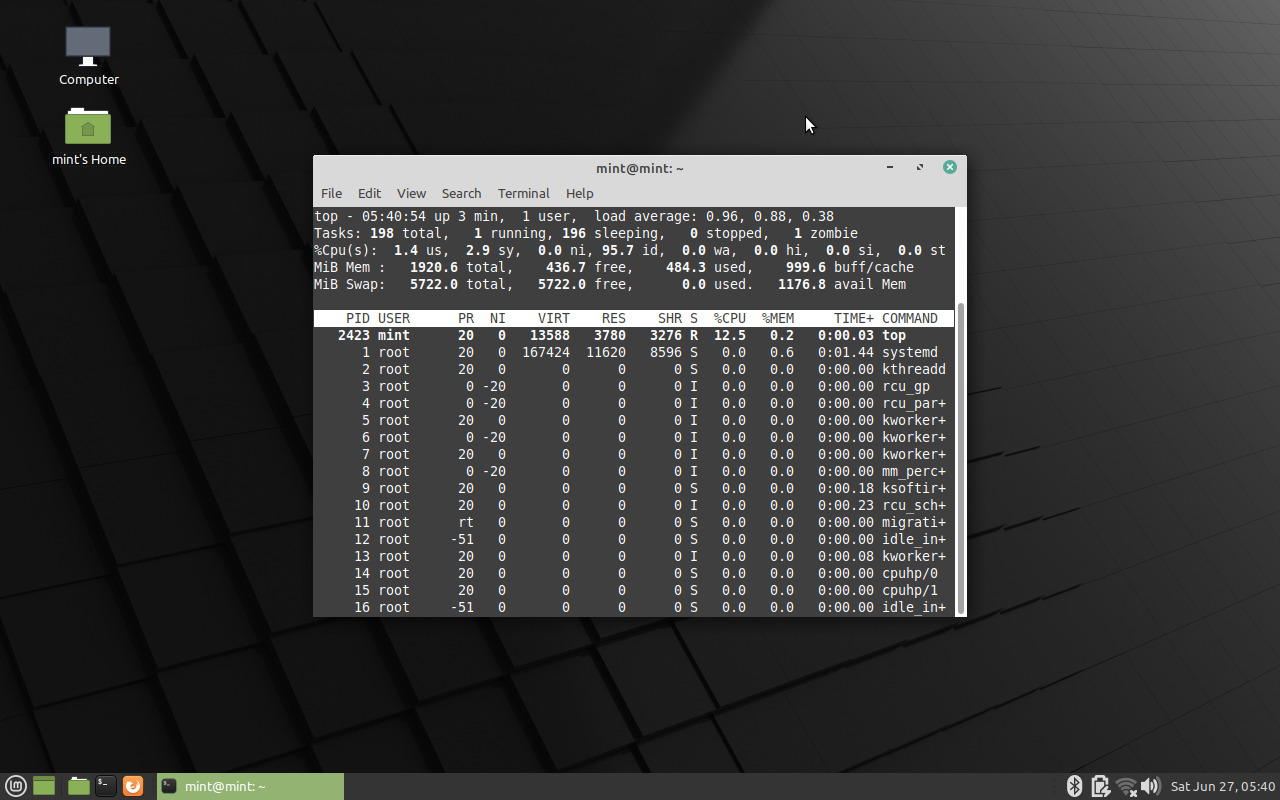Open the Search menu

tap(461, 193)
